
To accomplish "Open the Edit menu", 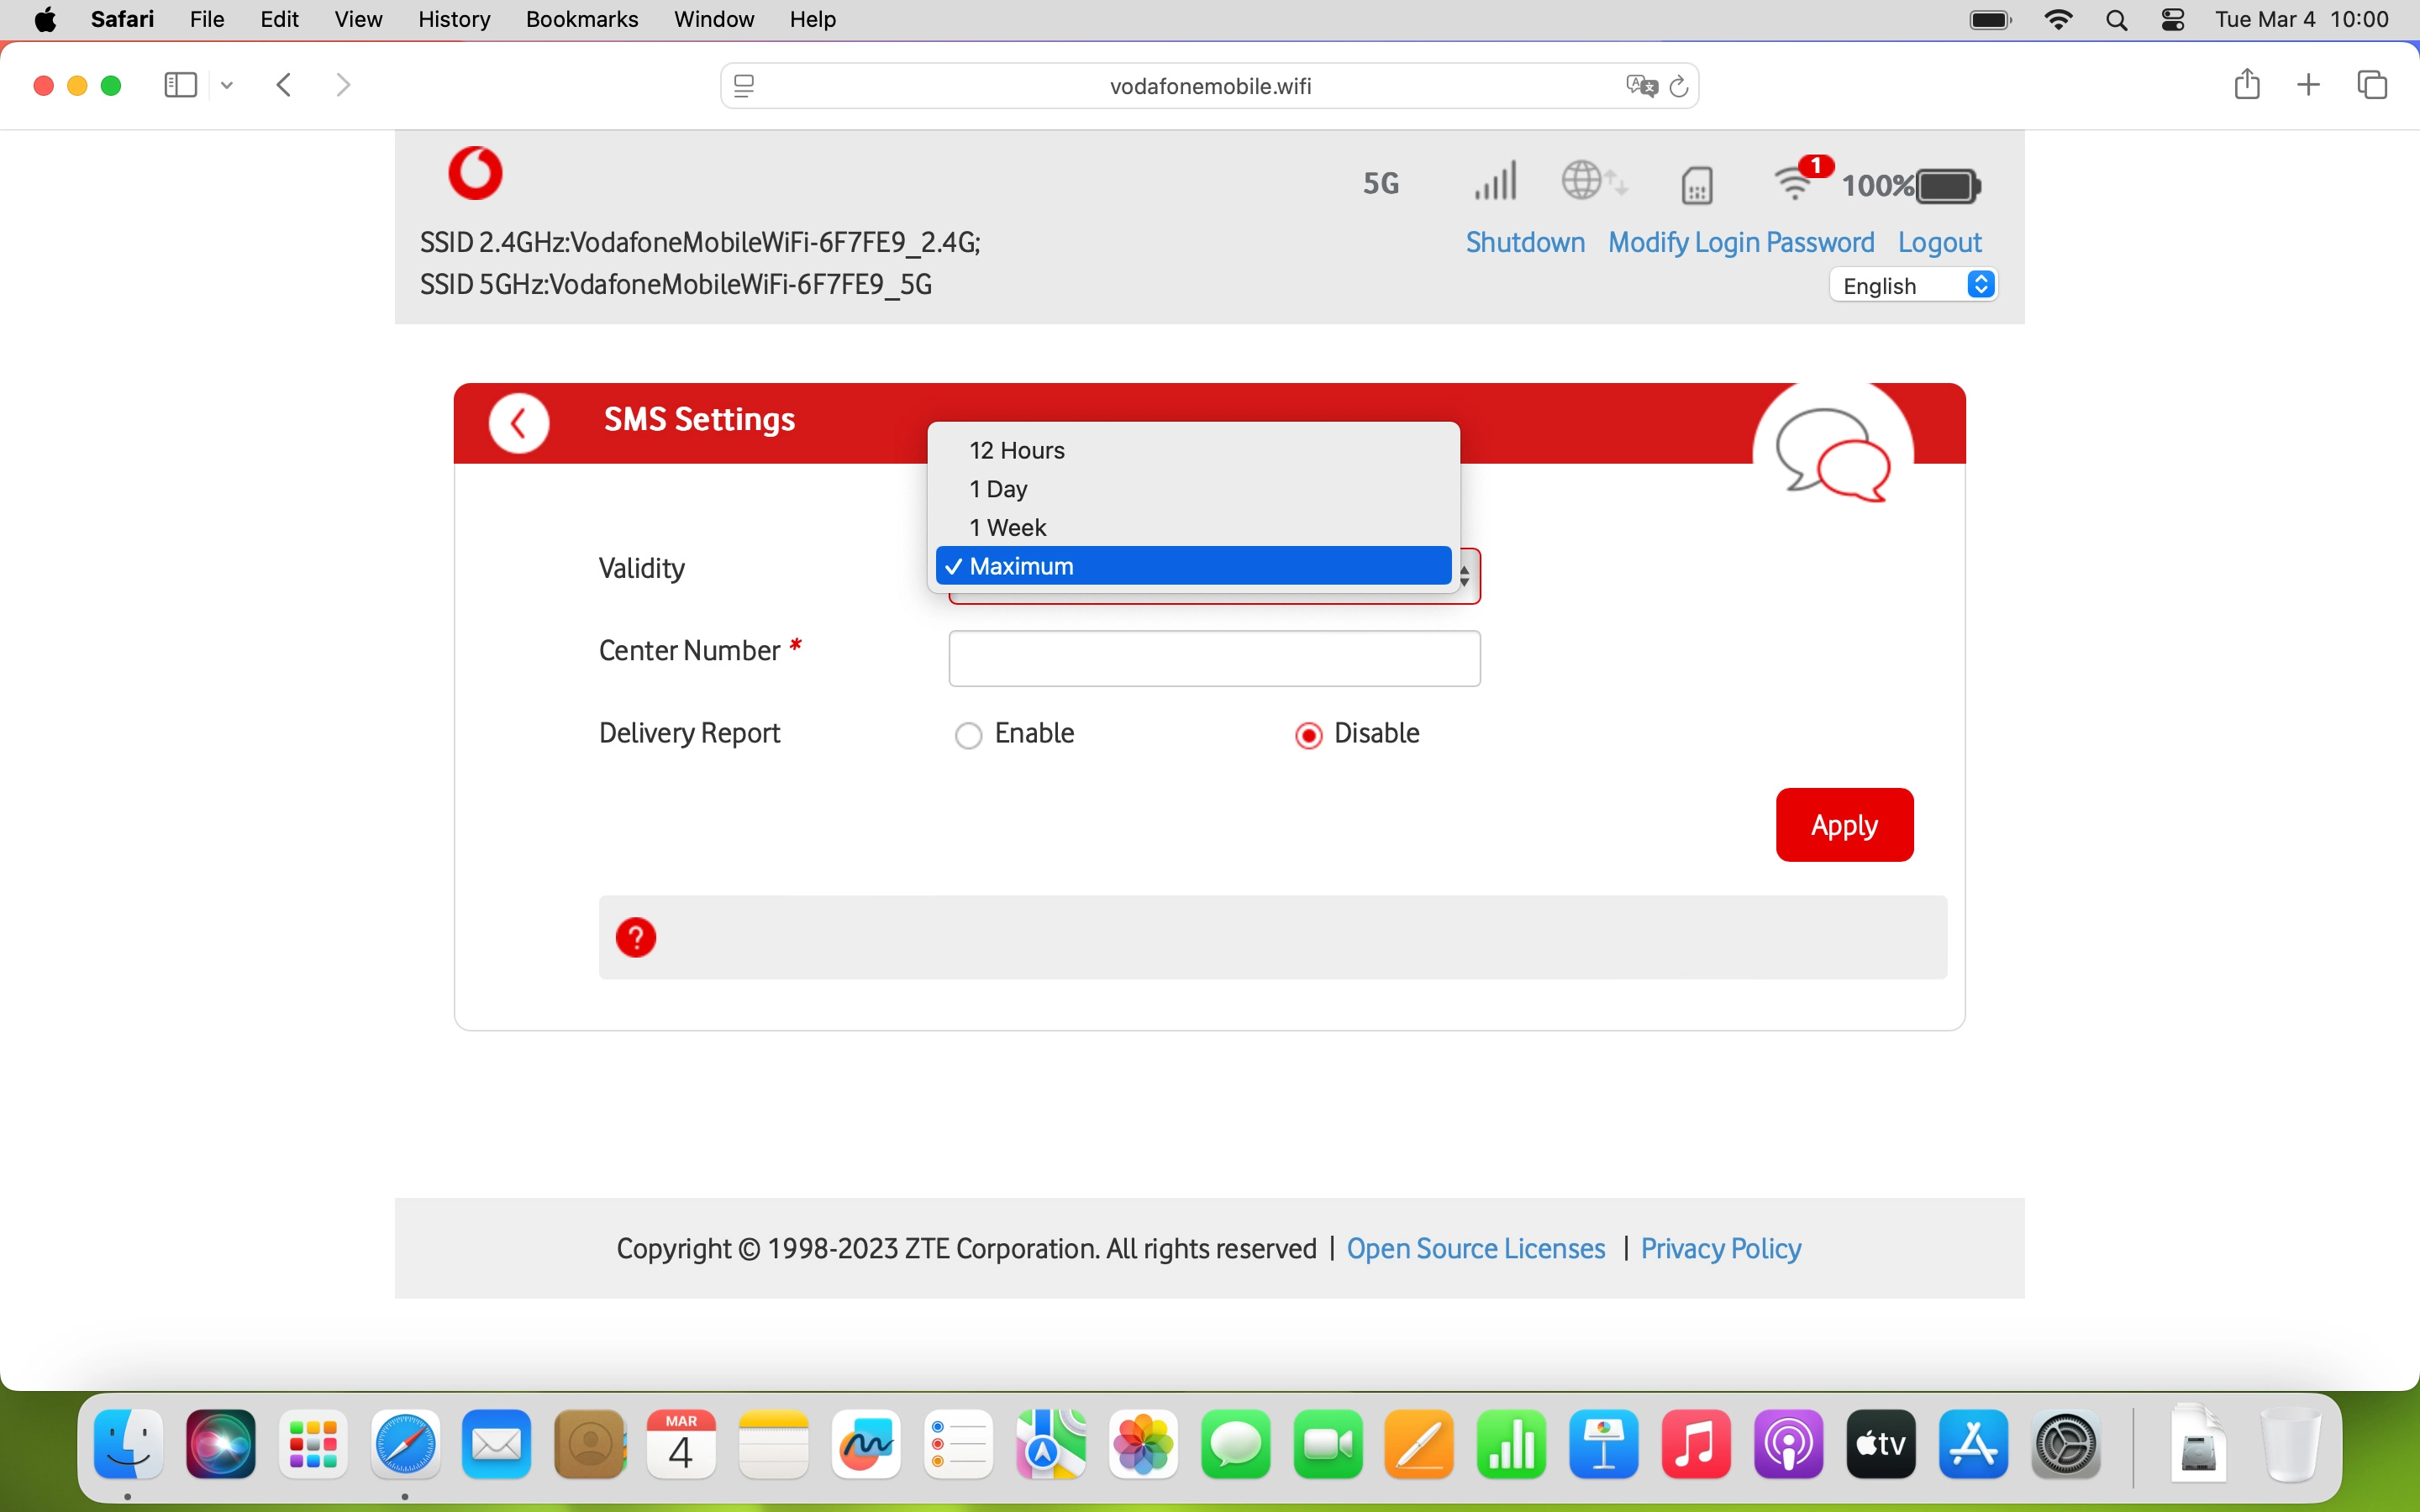I will coord(279,20).
